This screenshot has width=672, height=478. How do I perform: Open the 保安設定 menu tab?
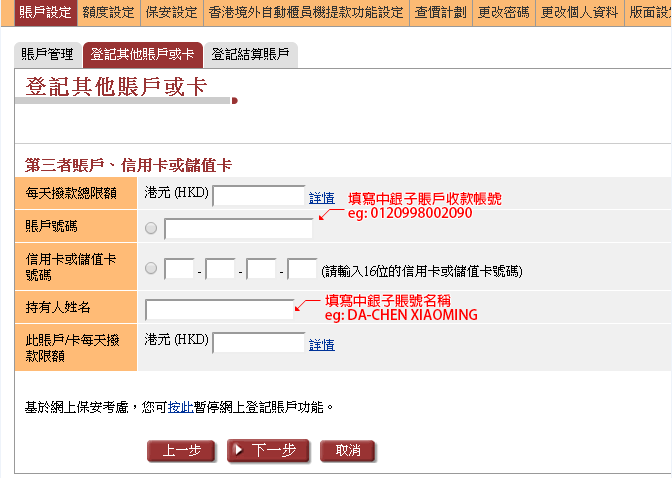pyautogui.click(x=172, y=12)
